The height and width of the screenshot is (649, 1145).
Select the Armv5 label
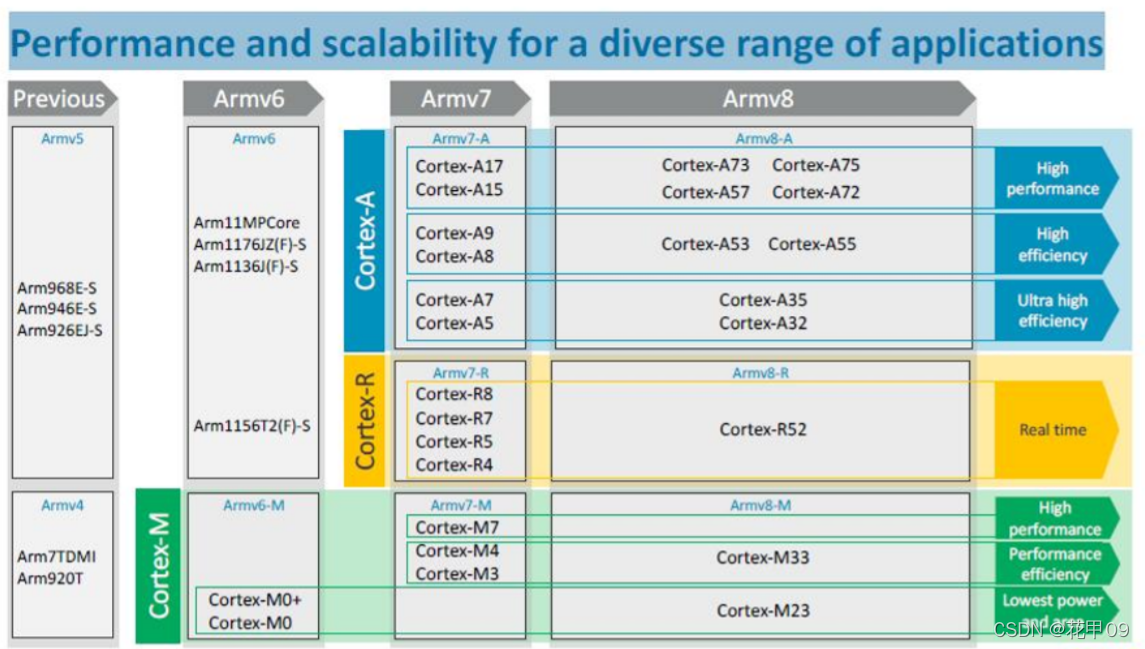click(x=62, y=139)
